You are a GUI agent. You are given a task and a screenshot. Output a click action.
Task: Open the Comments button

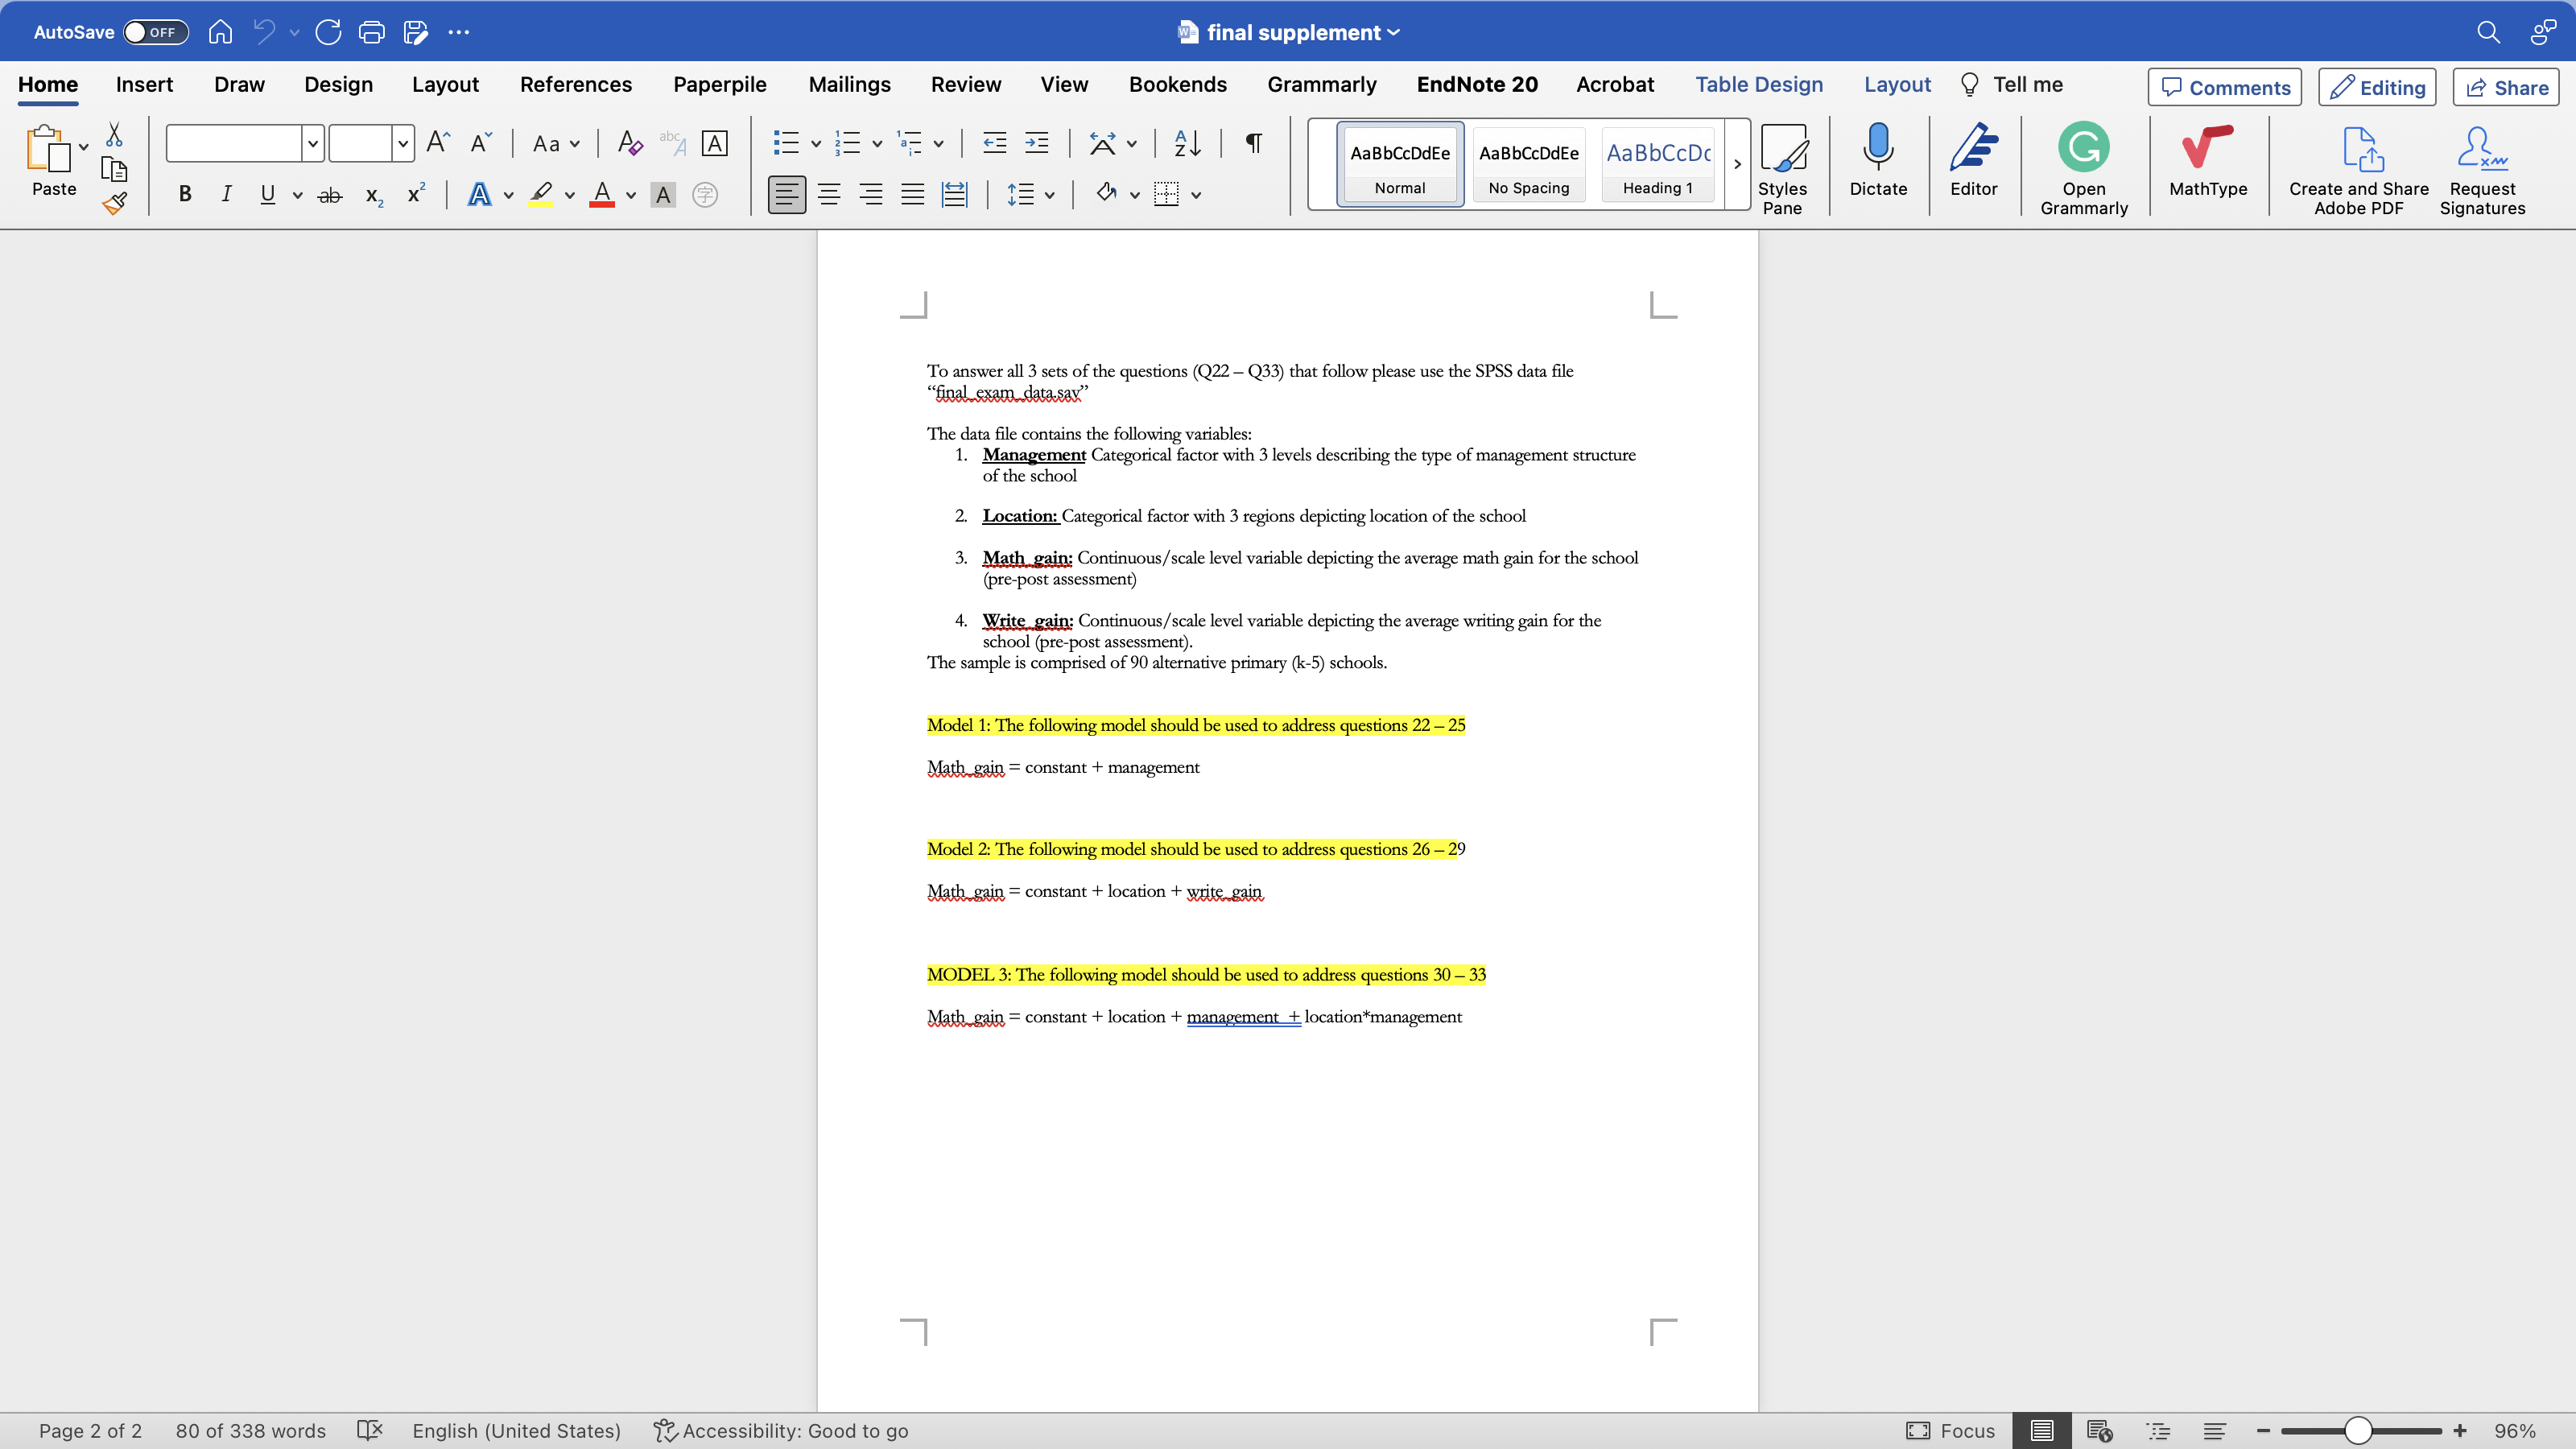(x=2224, y=87)
